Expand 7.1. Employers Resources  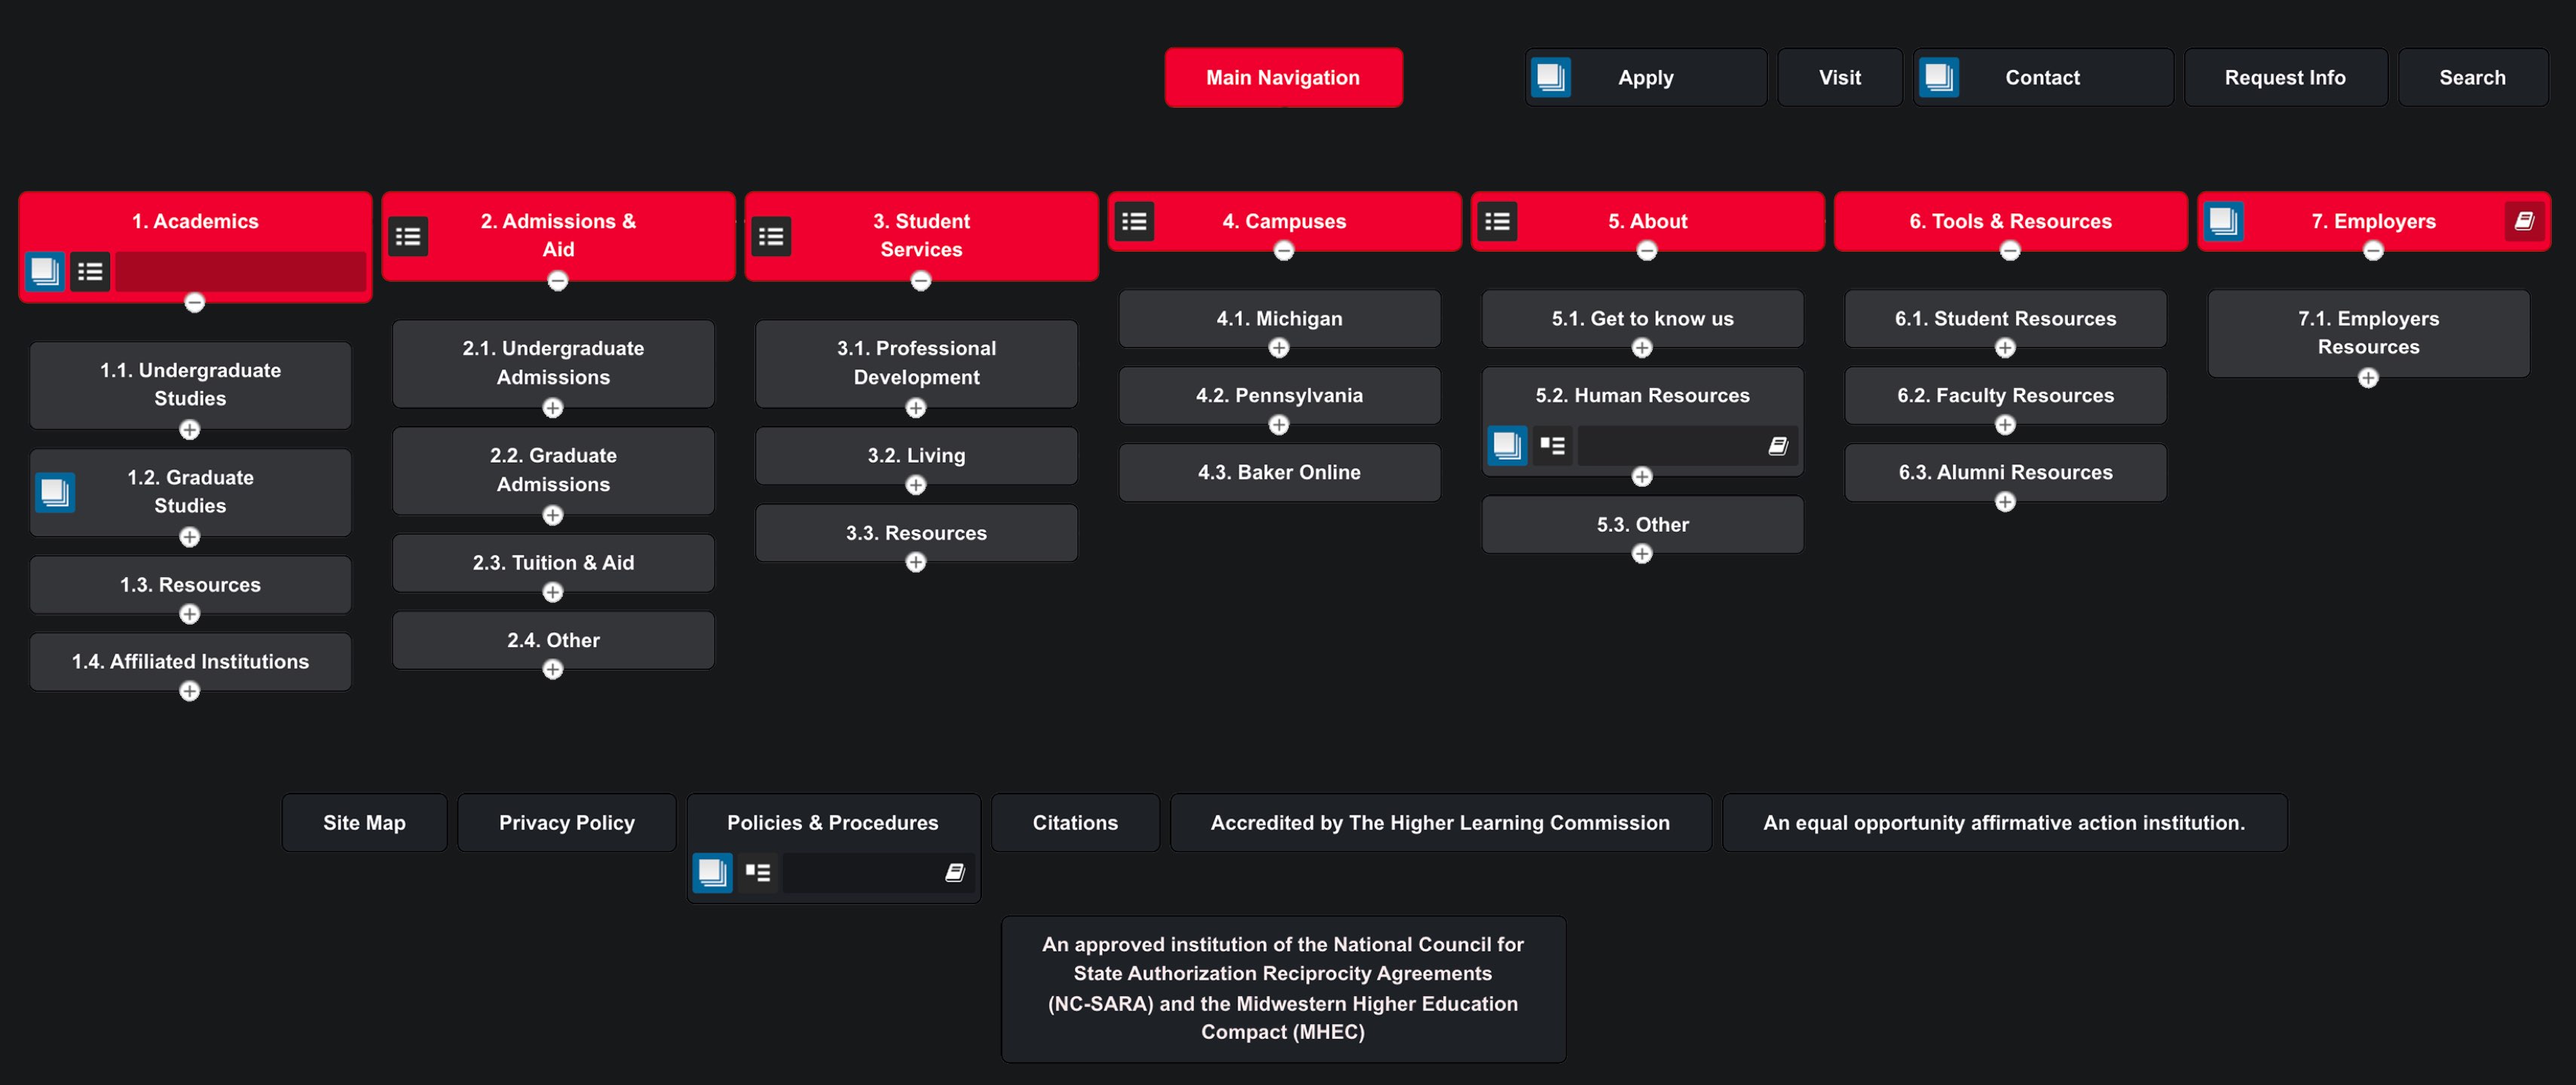[x=2368, y=377]
